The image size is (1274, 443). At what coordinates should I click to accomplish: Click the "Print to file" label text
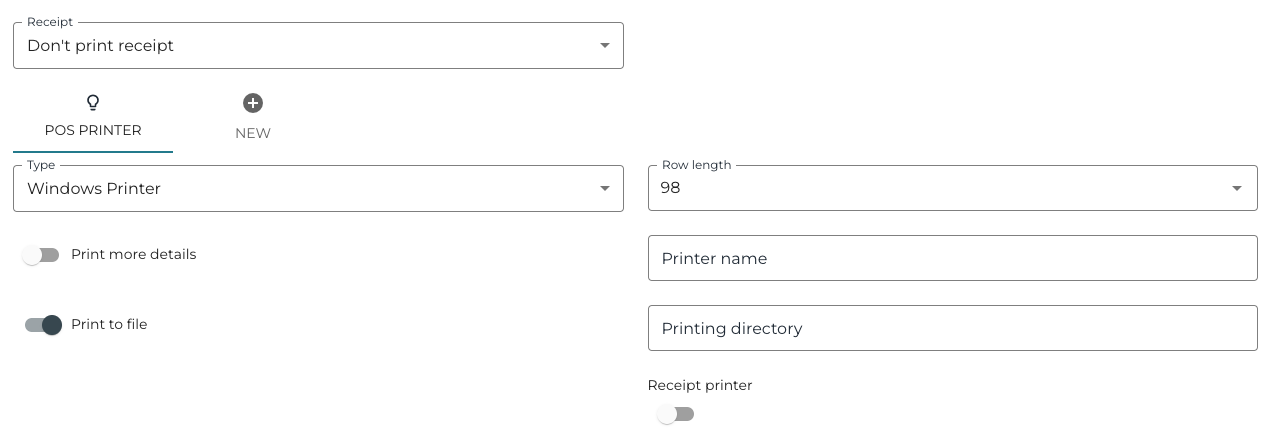(x=109, y=324)
